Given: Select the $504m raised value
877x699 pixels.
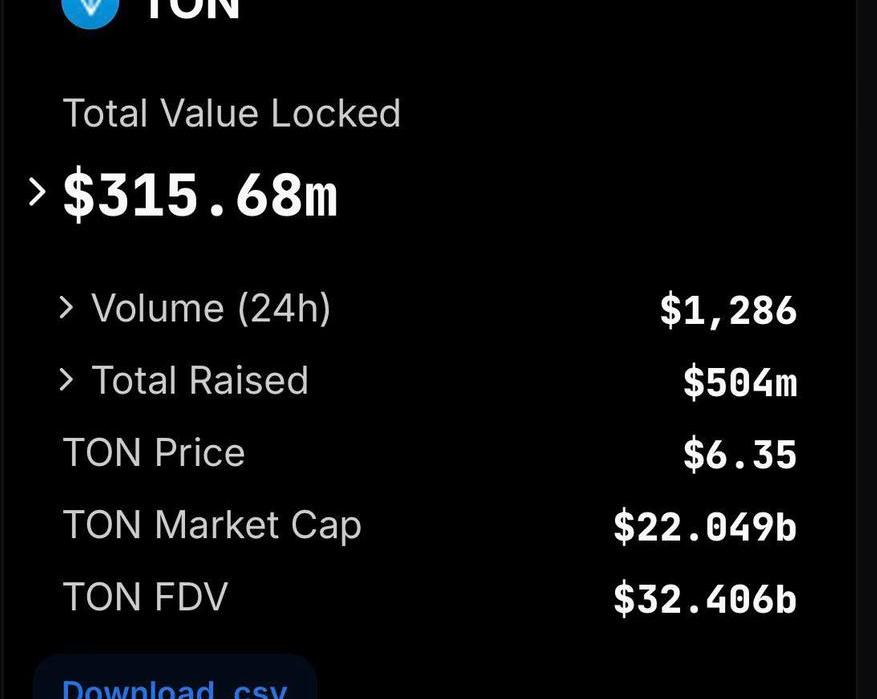Looking at the screenshot, I should coord(740,382).
